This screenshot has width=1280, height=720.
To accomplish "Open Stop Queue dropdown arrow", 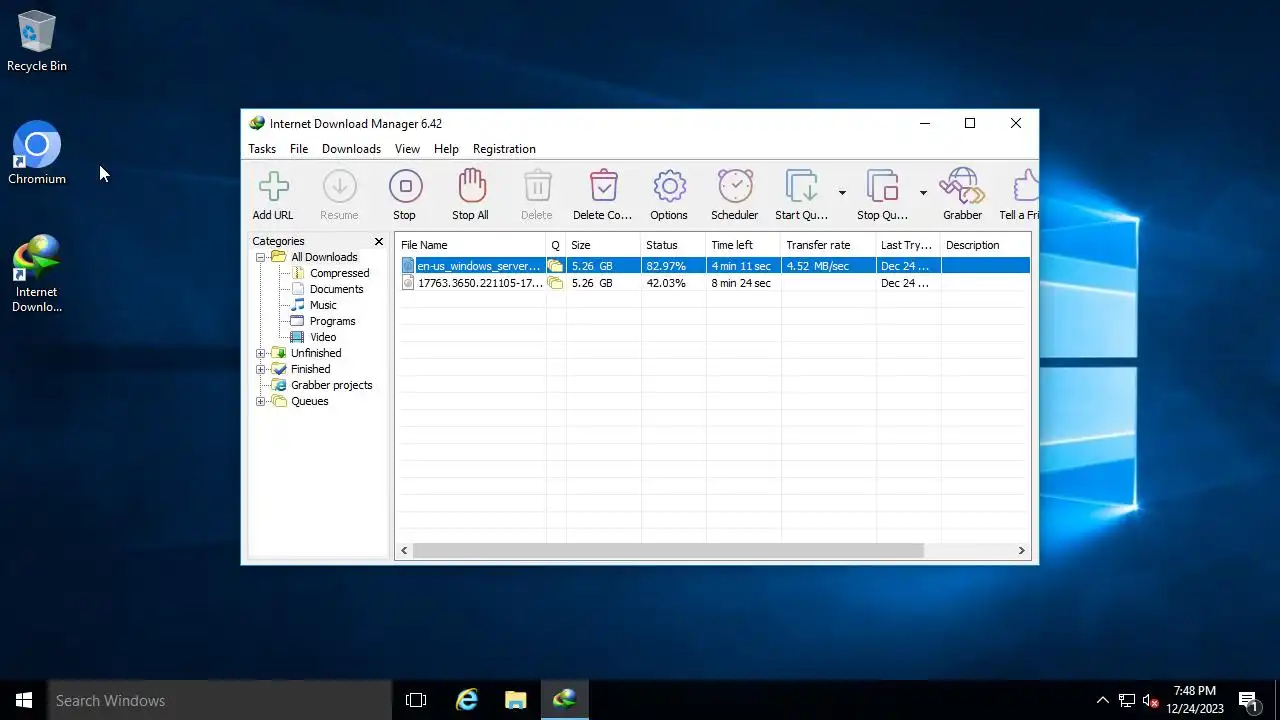I will pyautogui.click(x=923, y=193).
